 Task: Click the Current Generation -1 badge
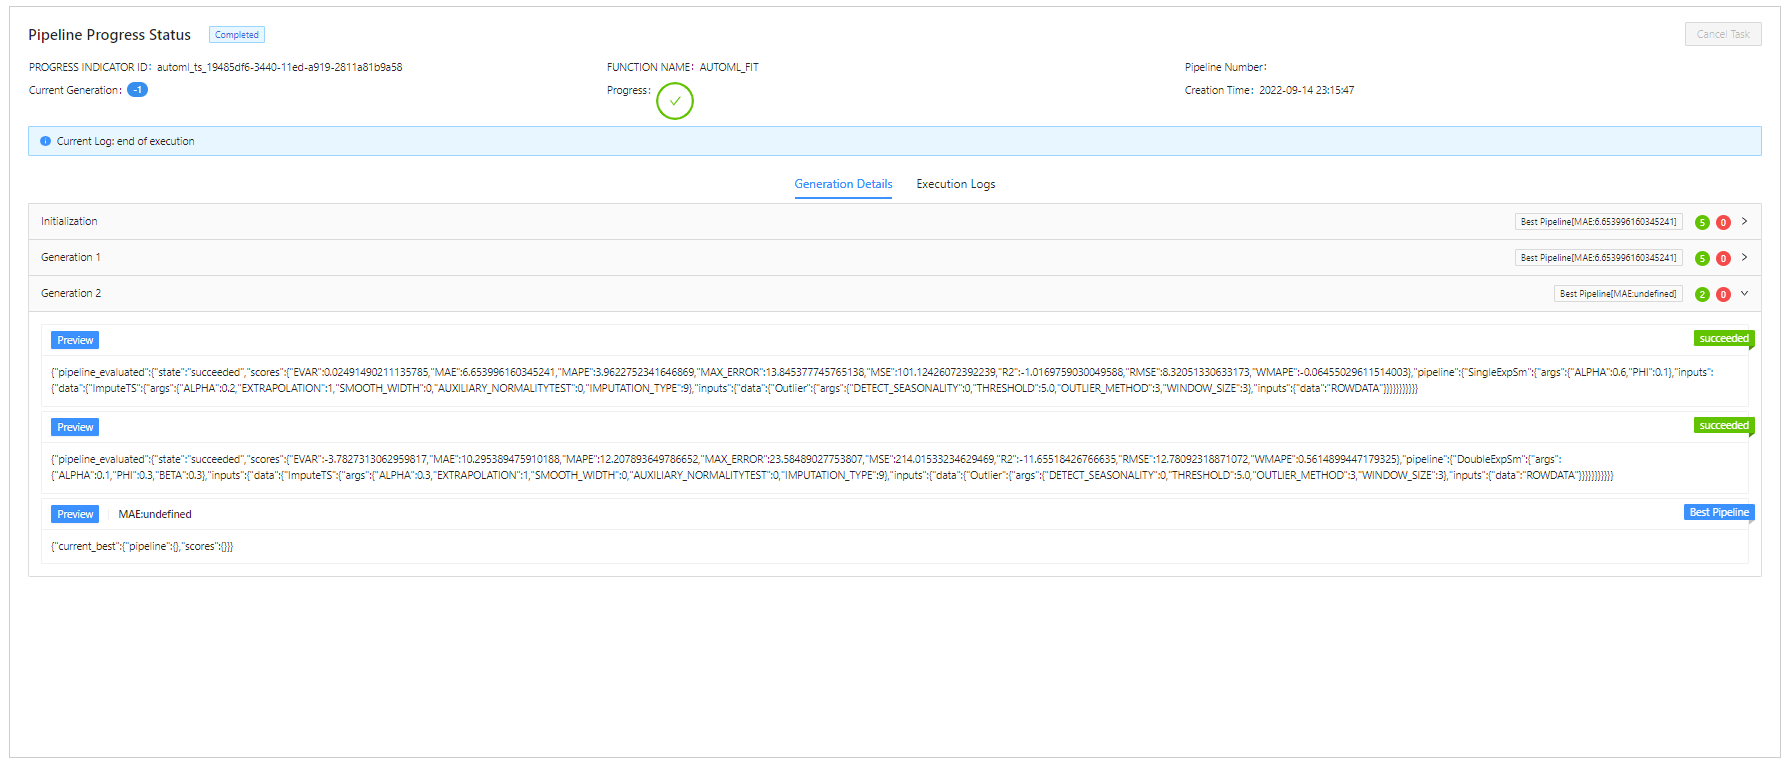[x=137, y=90]
